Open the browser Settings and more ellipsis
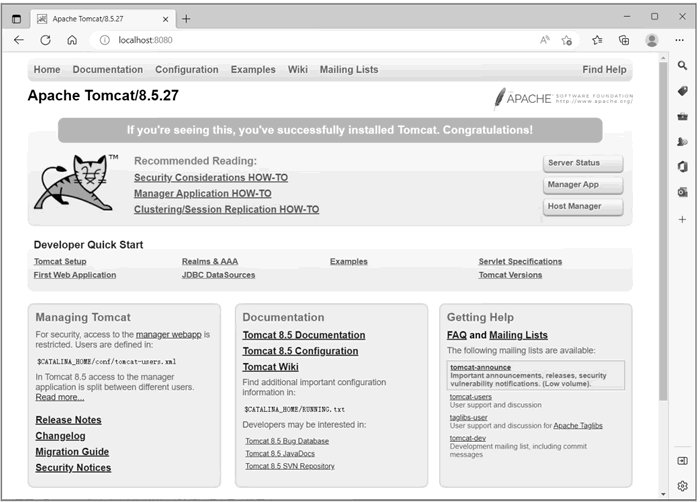Screen dimensions: 700x502 [x=679, y=40]
